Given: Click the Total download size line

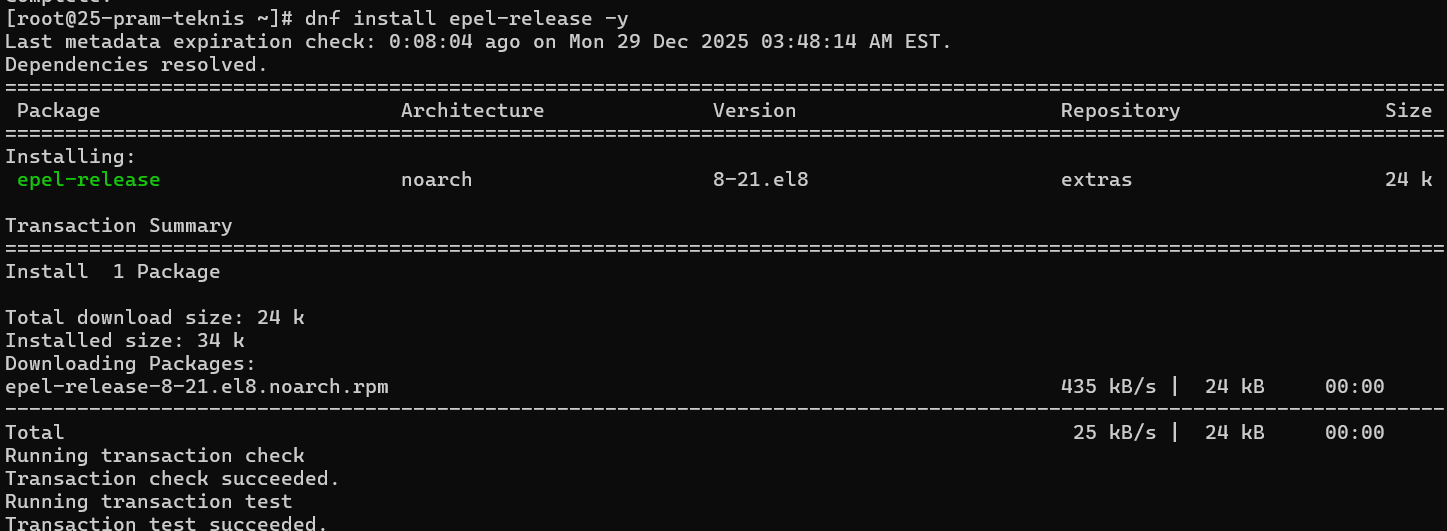Looking at the screenshot, I should tap(154, 318).
